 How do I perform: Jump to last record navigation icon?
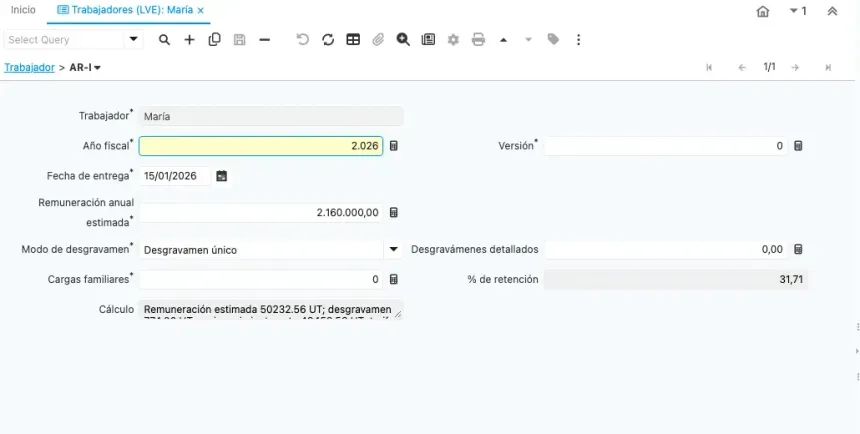(828, 67)
